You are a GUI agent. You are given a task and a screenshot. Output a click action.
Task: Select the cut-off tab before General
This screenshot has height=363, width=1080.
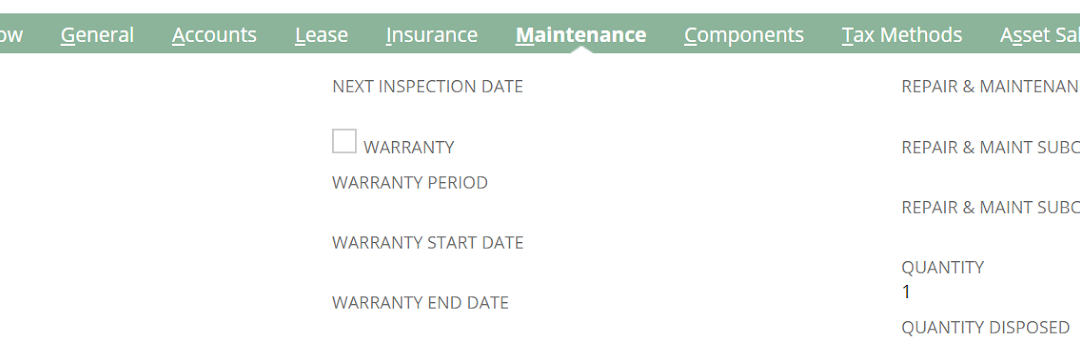pos(12,34)
